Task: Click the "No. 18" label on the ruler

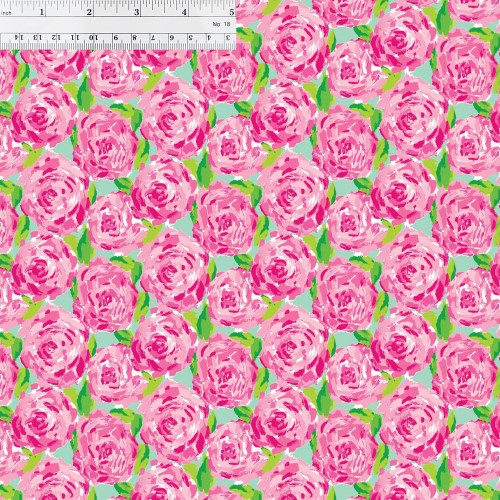Action: click(222, 24)
